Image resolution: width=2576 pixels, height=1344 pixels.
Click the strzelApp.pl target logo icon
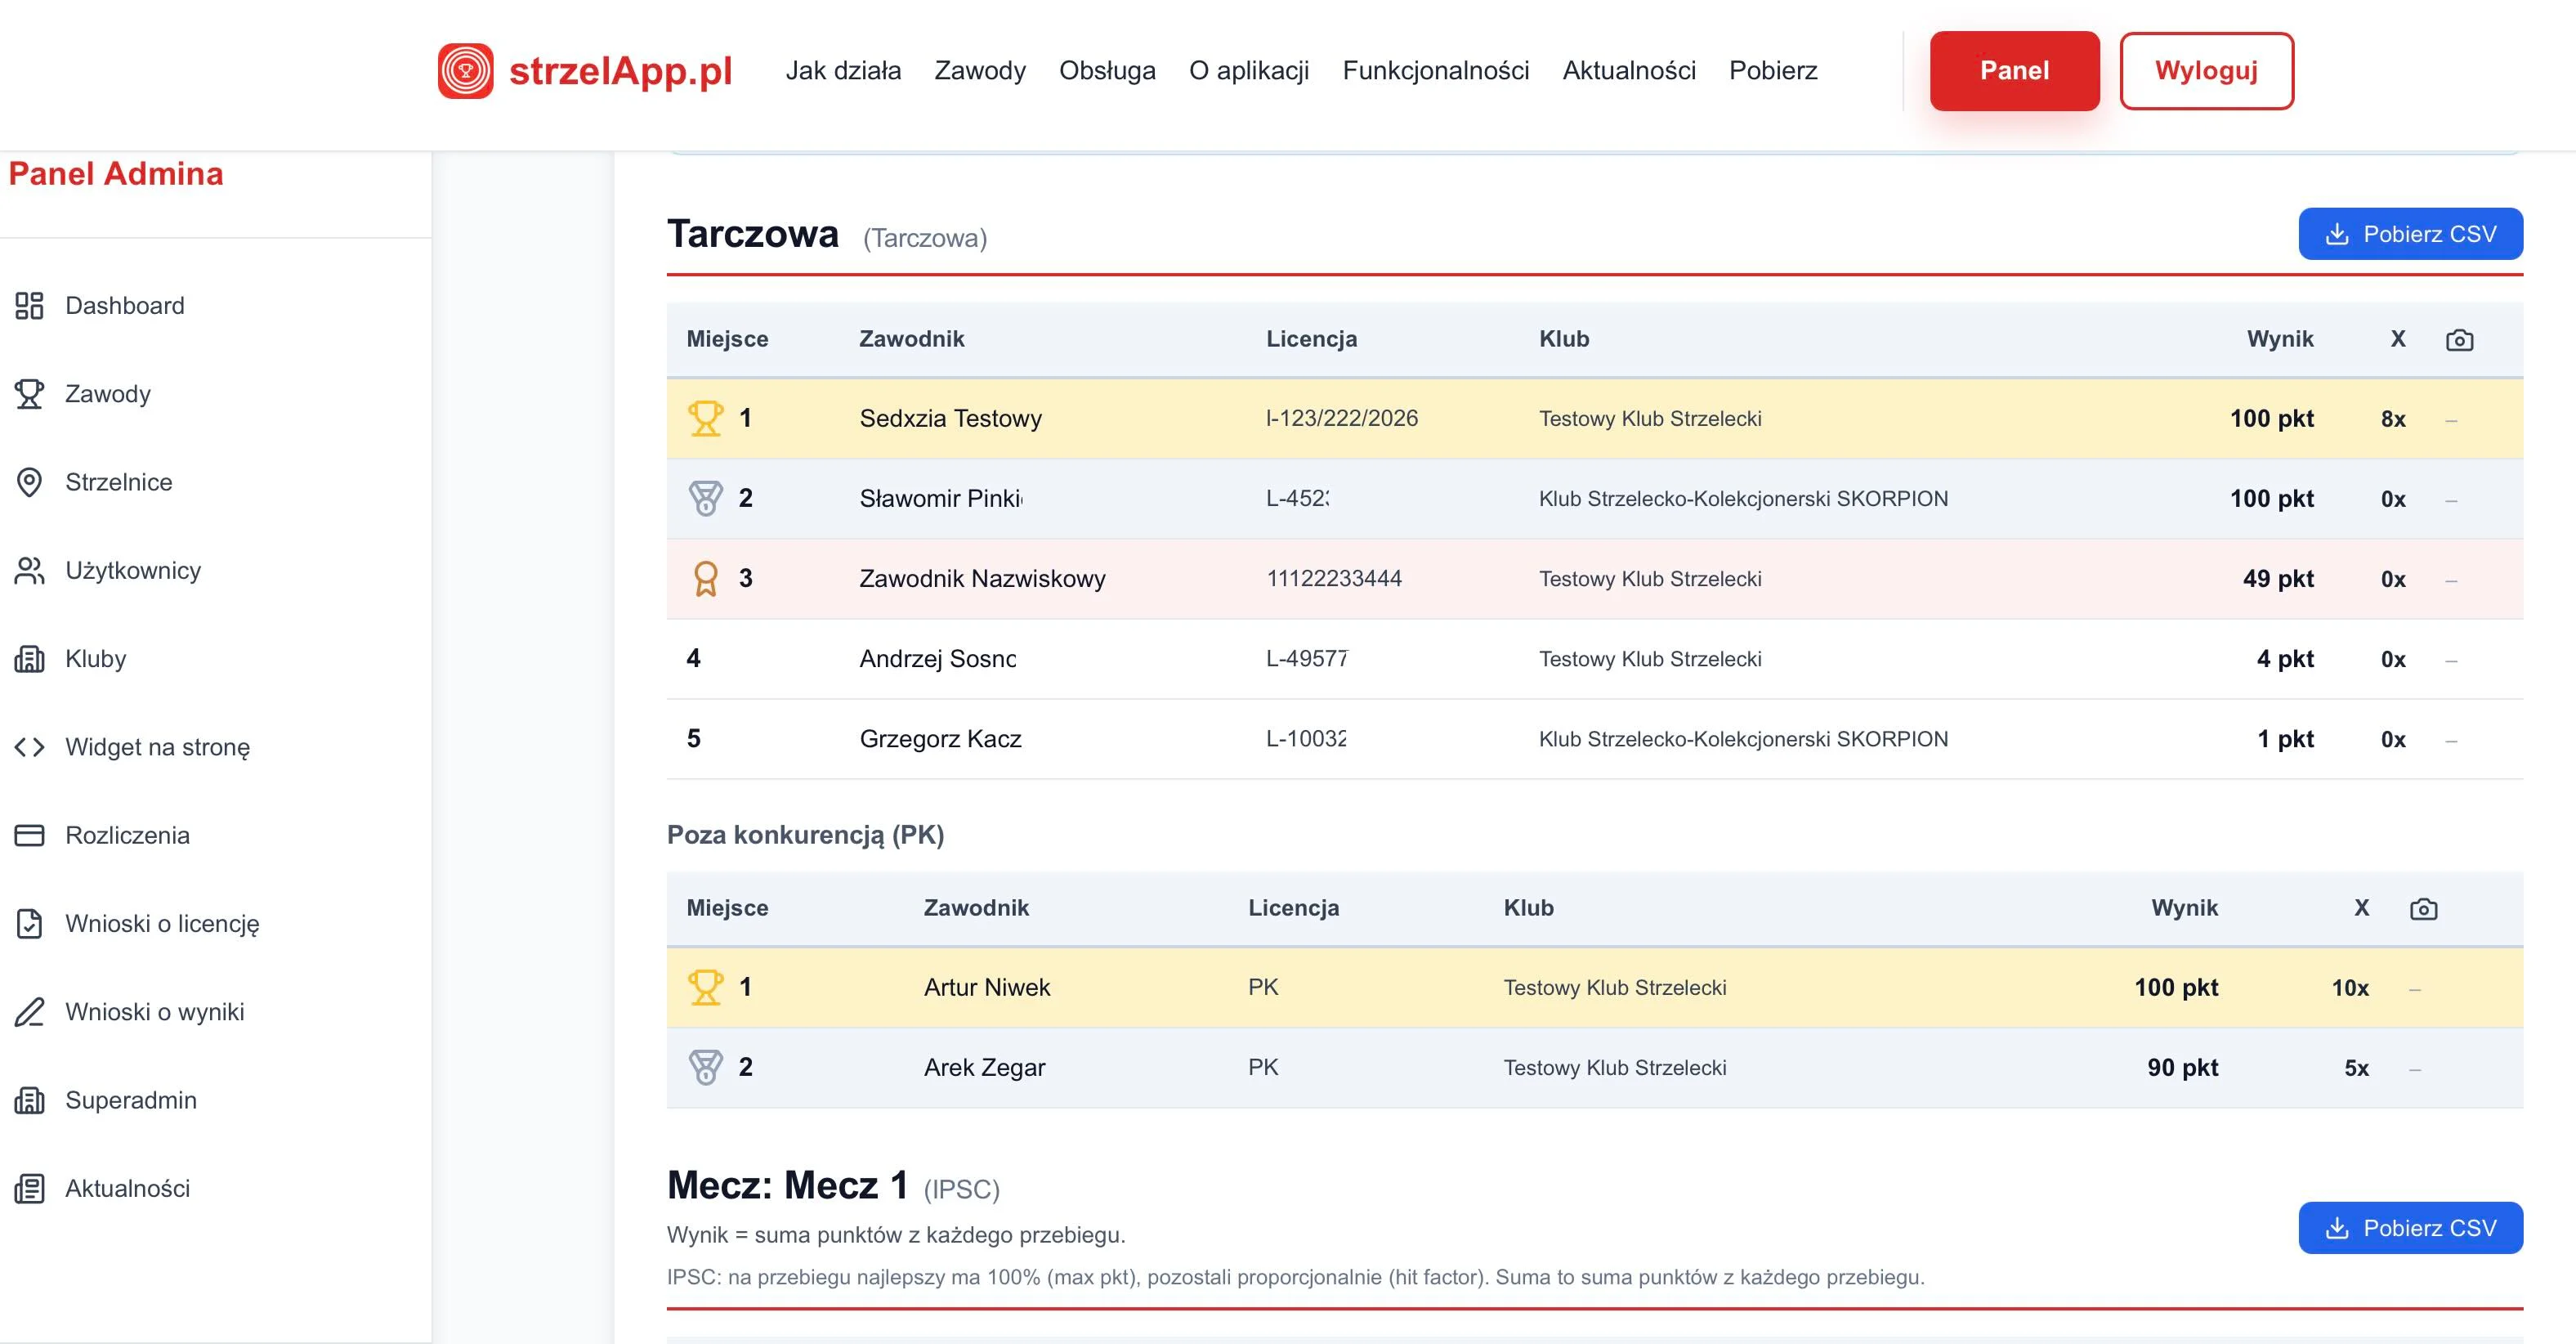tap(465, 71)
